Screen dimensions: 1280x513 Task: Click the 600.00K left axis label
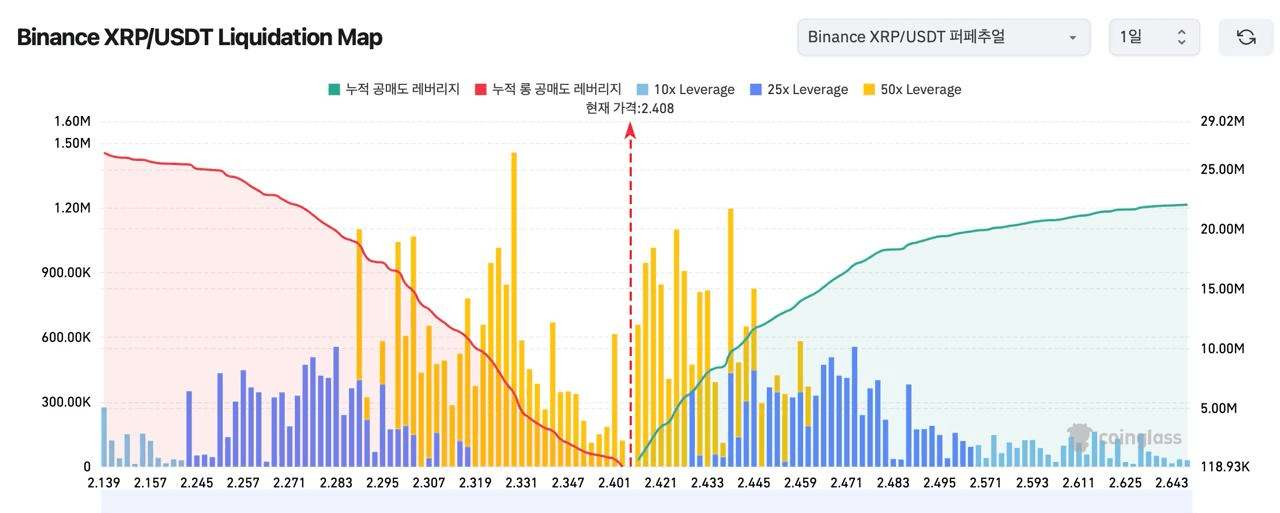point(67,338)
